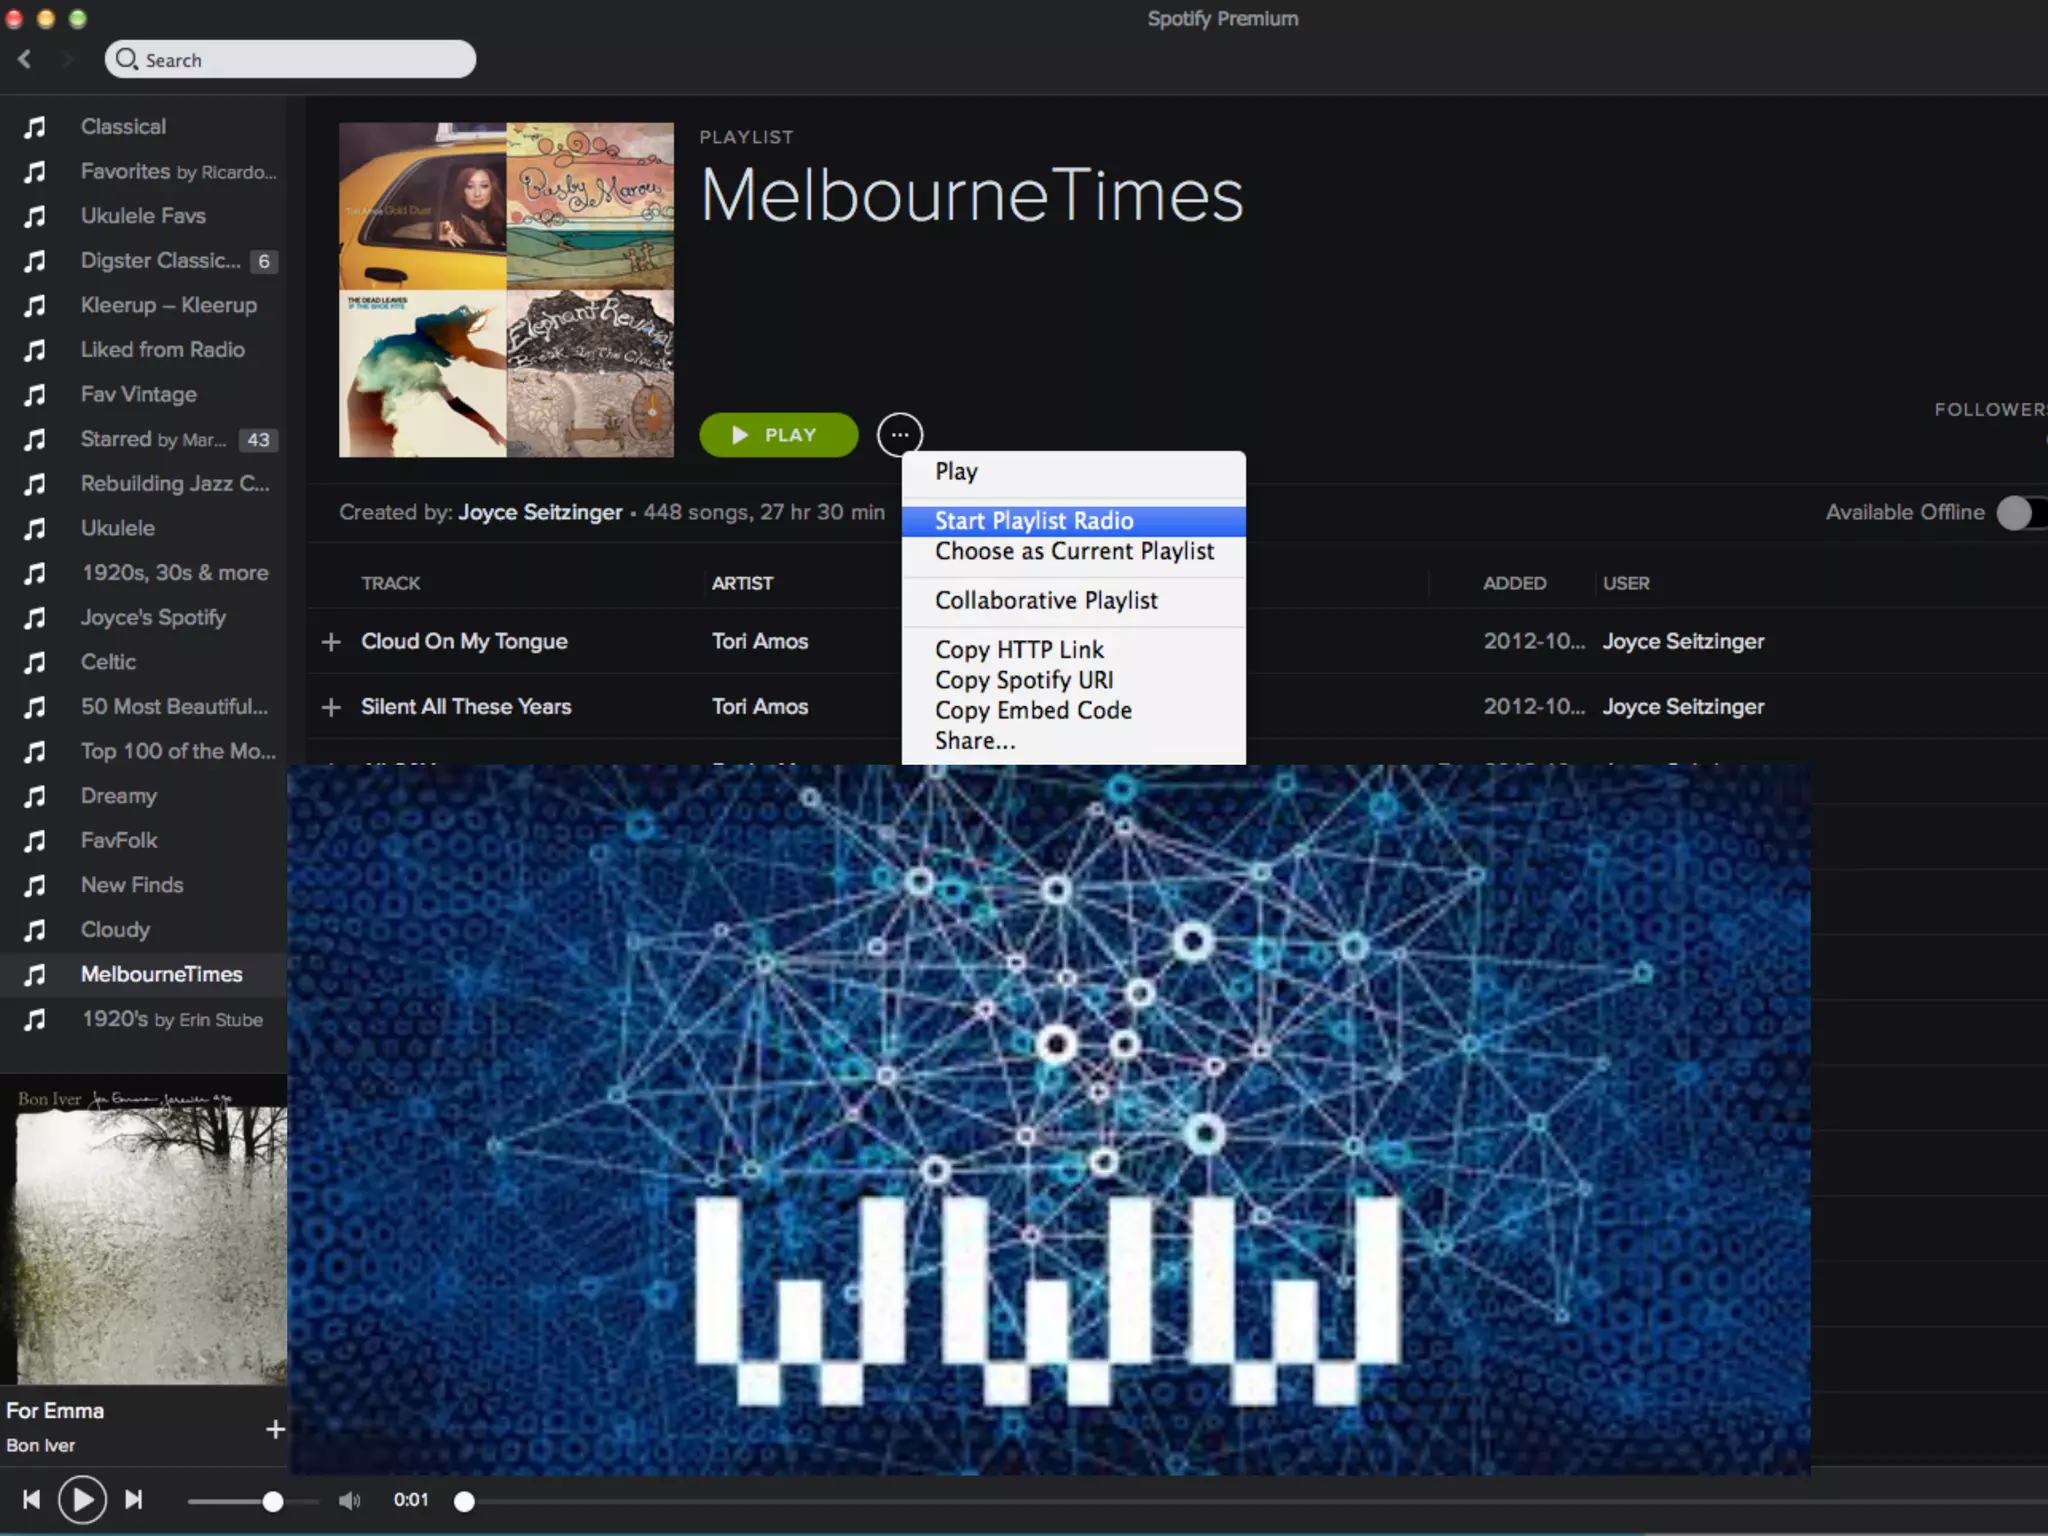Choose Copy Spotify URI from menu
The image size is (2048, 1536).
[x=1024, y=680]
